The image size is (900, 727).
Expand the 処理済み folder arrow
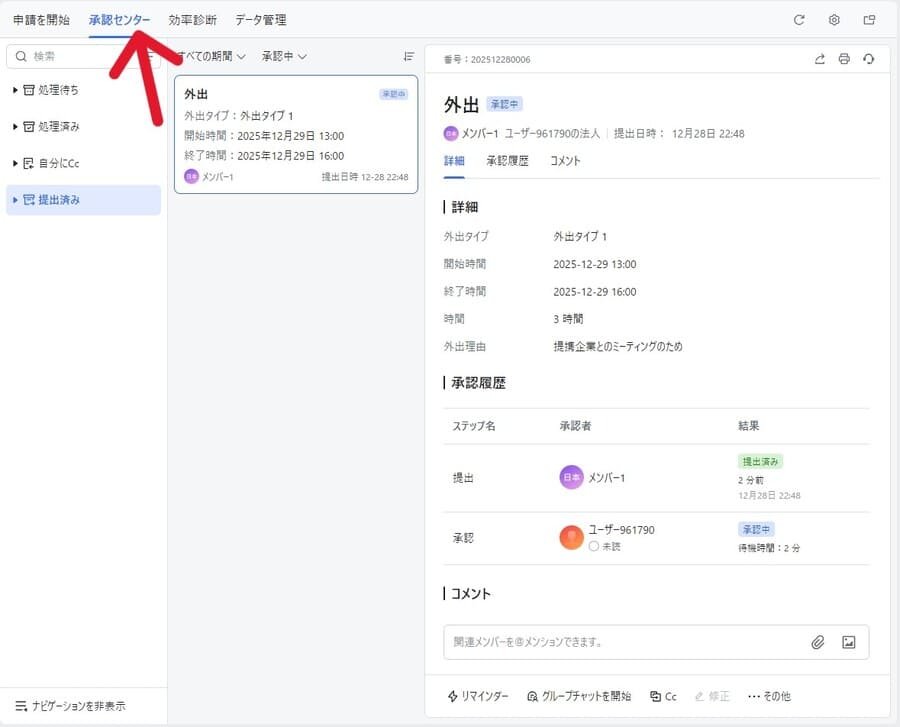pyautogui.click(x=16, y=127)
